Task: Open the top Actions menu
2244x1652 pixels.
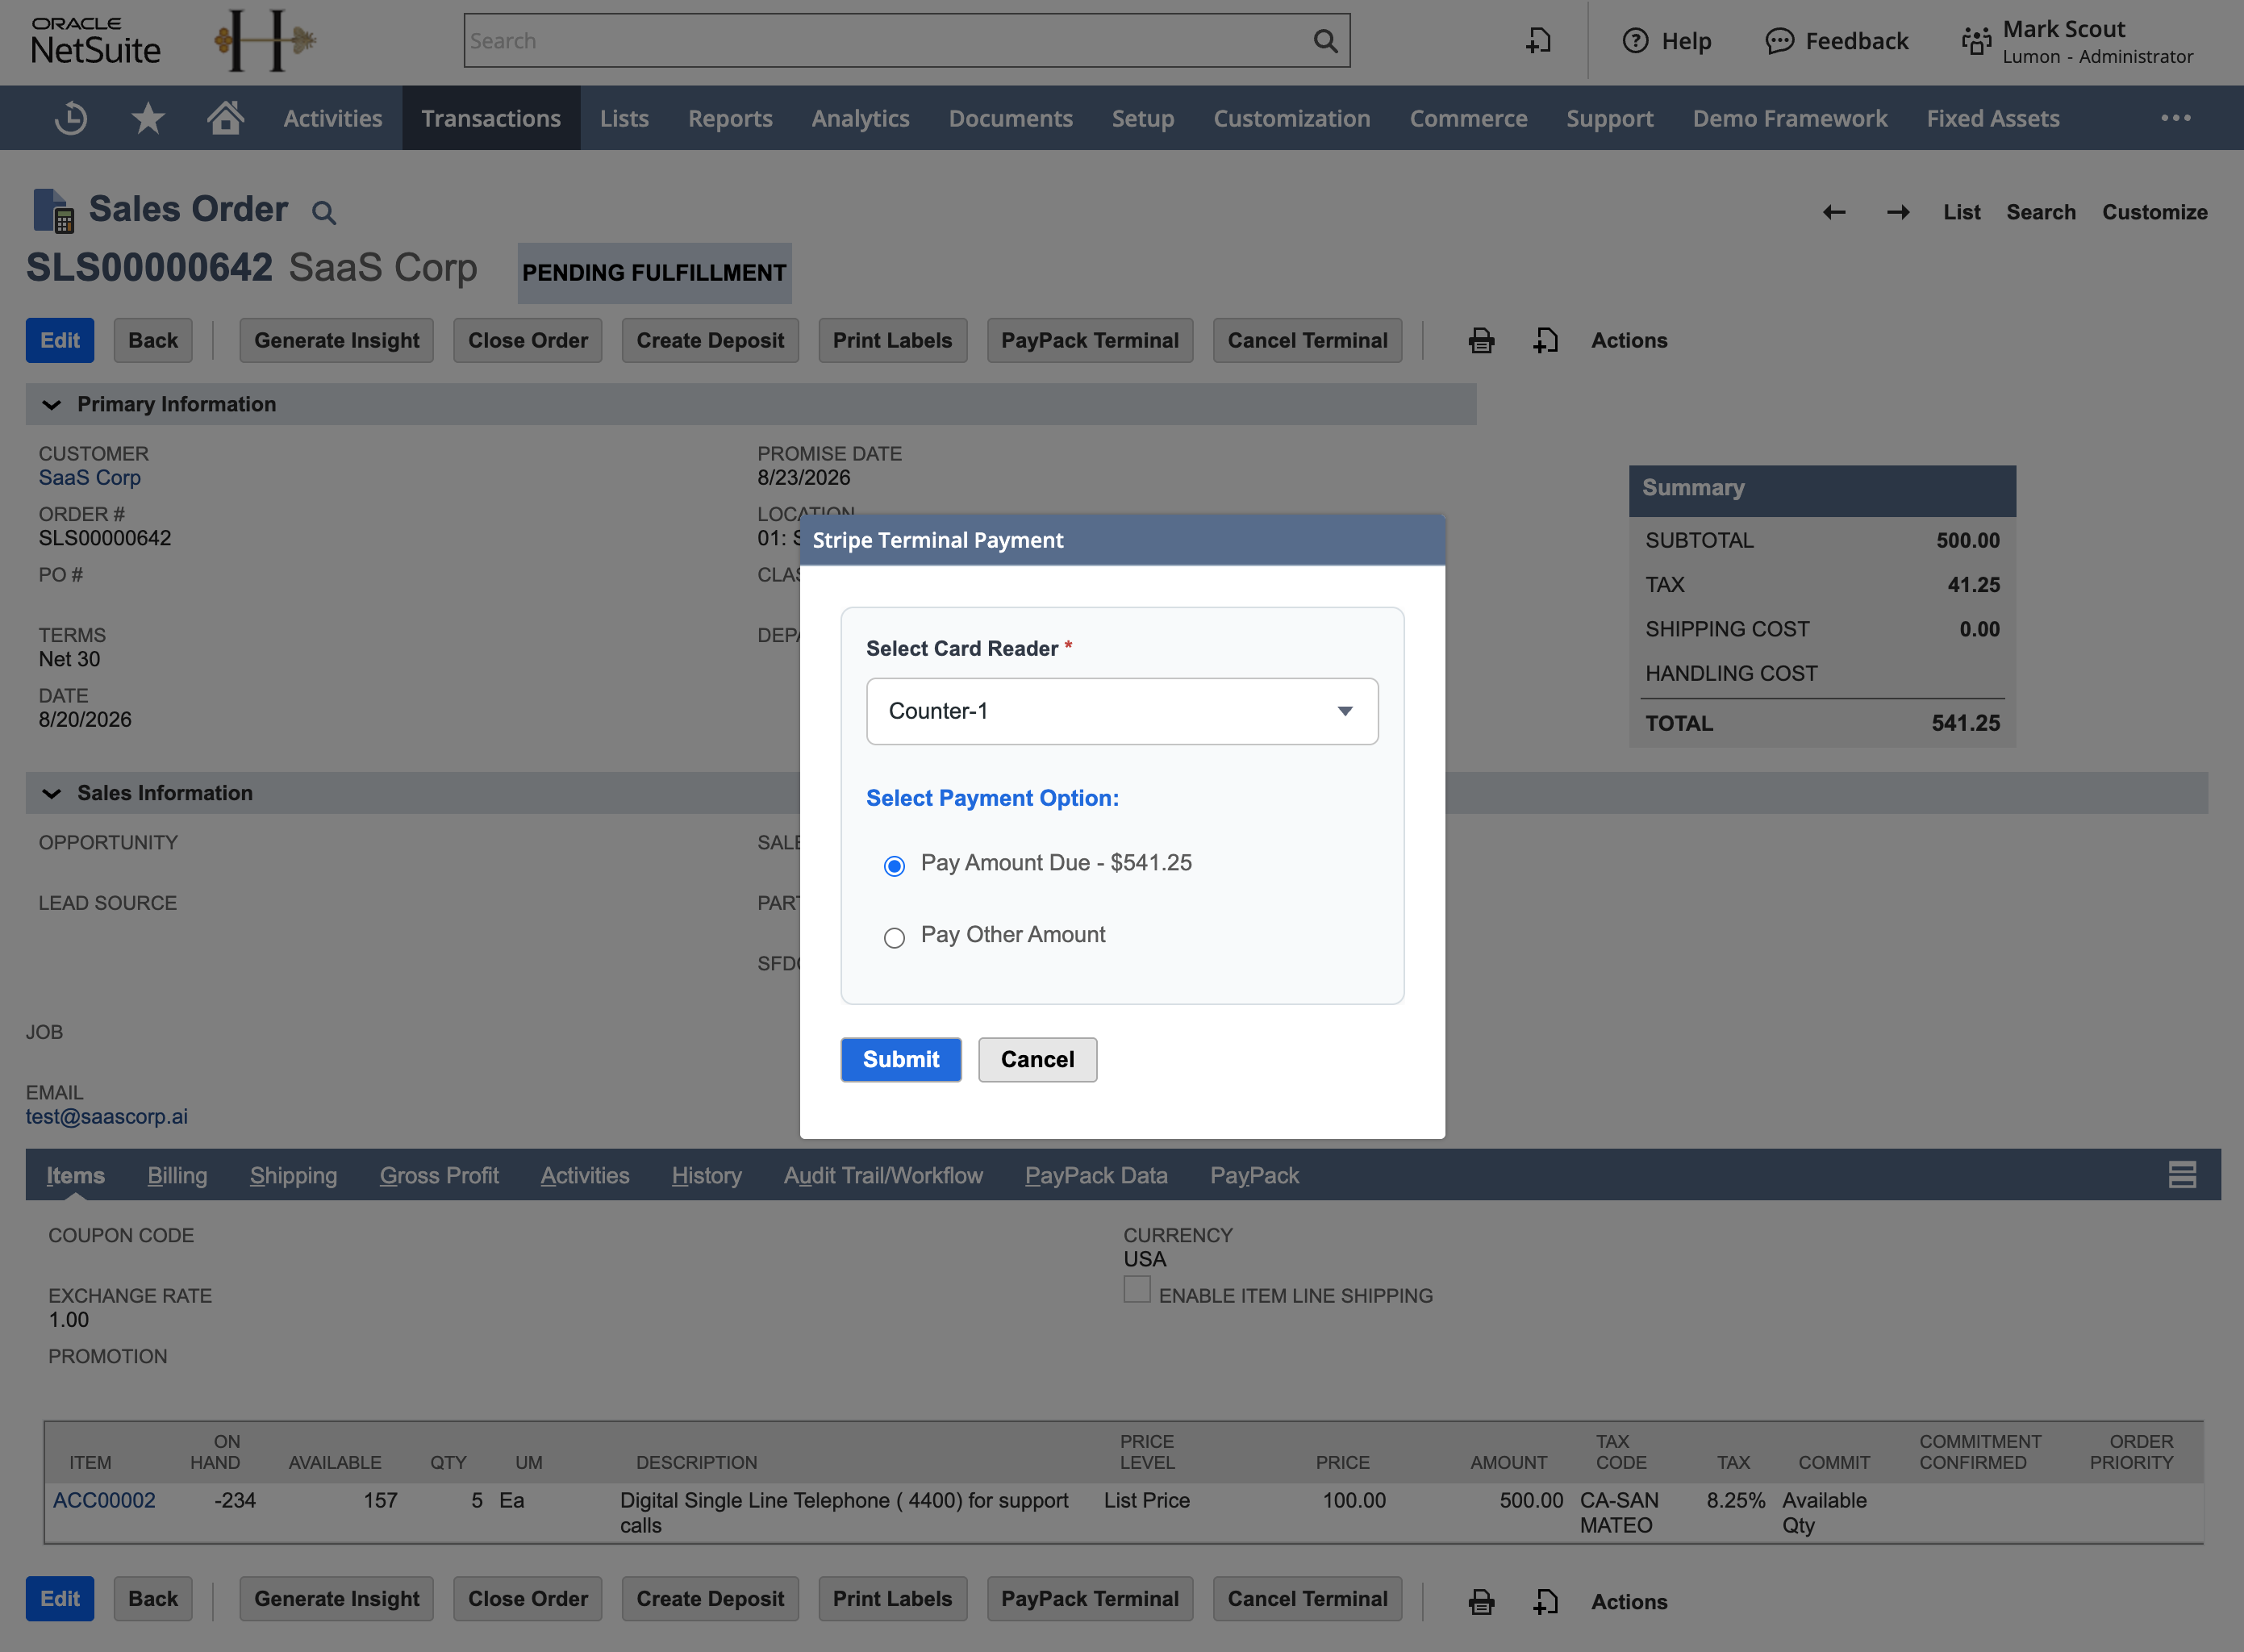Action: point(1629,341)
